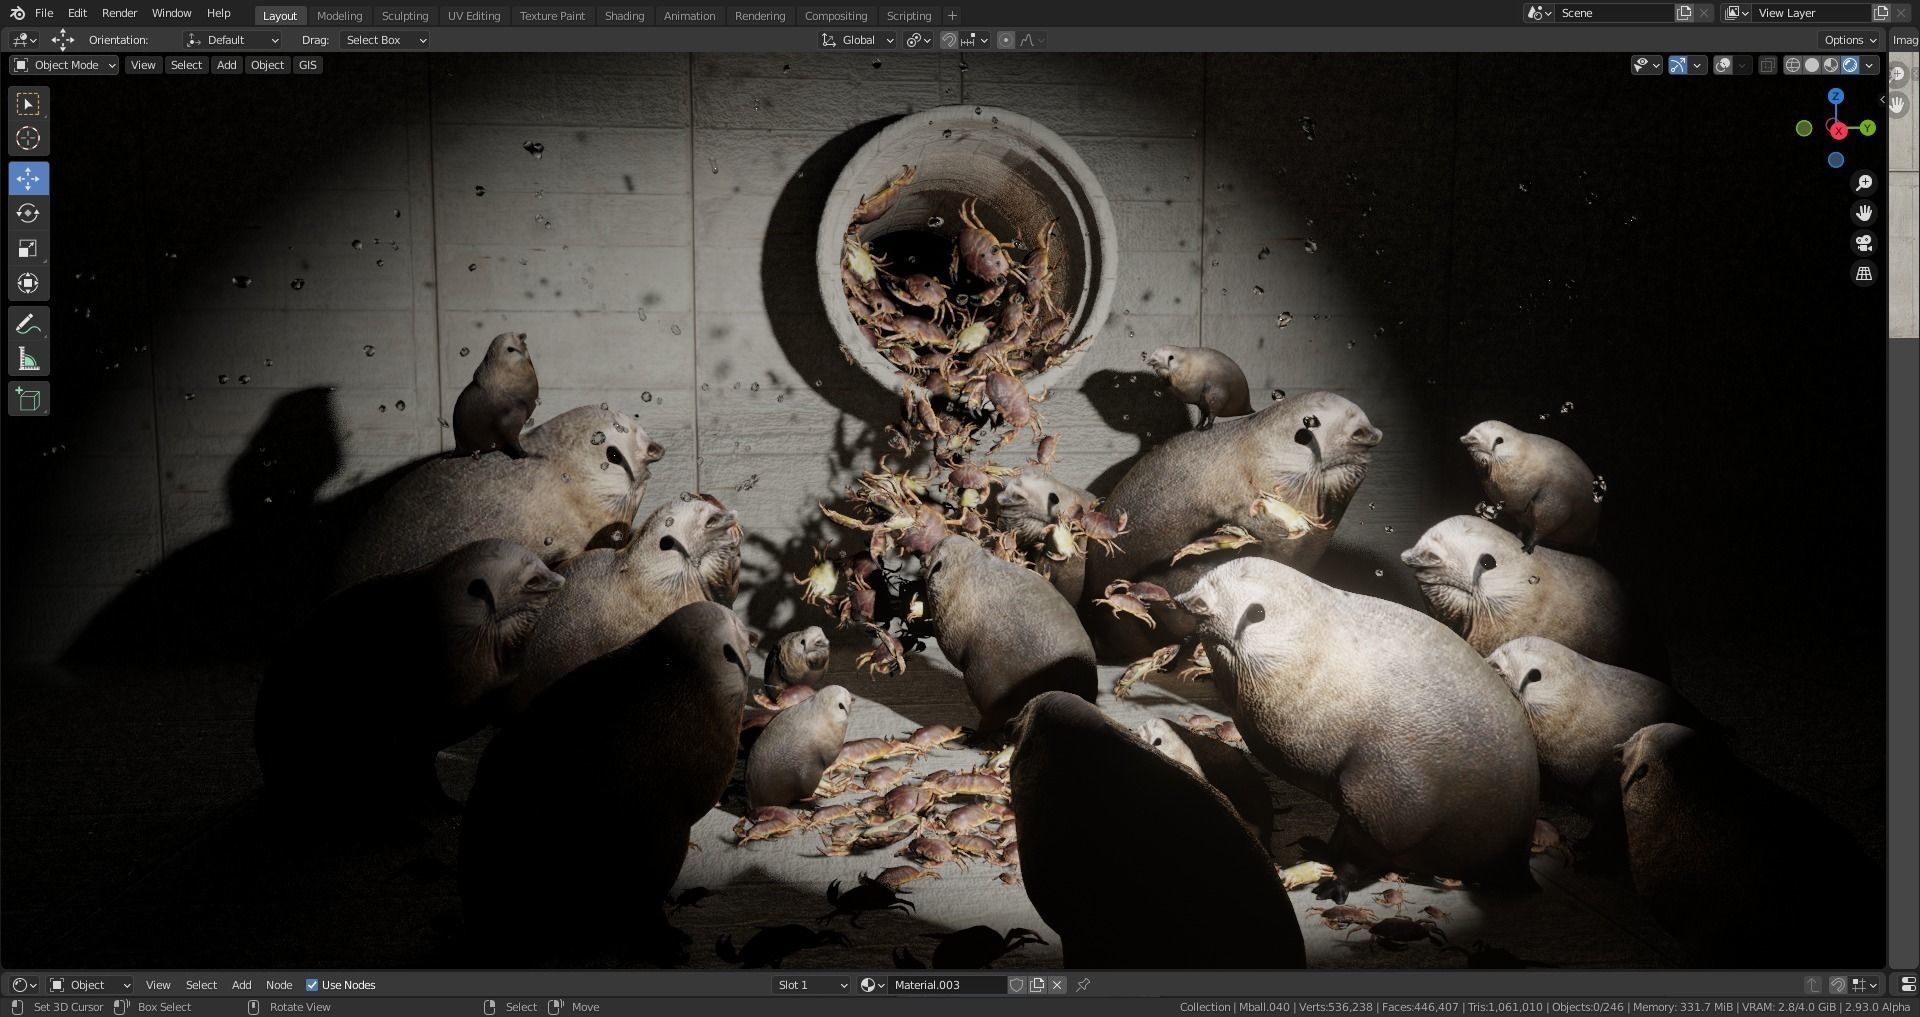Click the pan hand viewport gizmo

pyautogui.click(x=1864, y=213)
